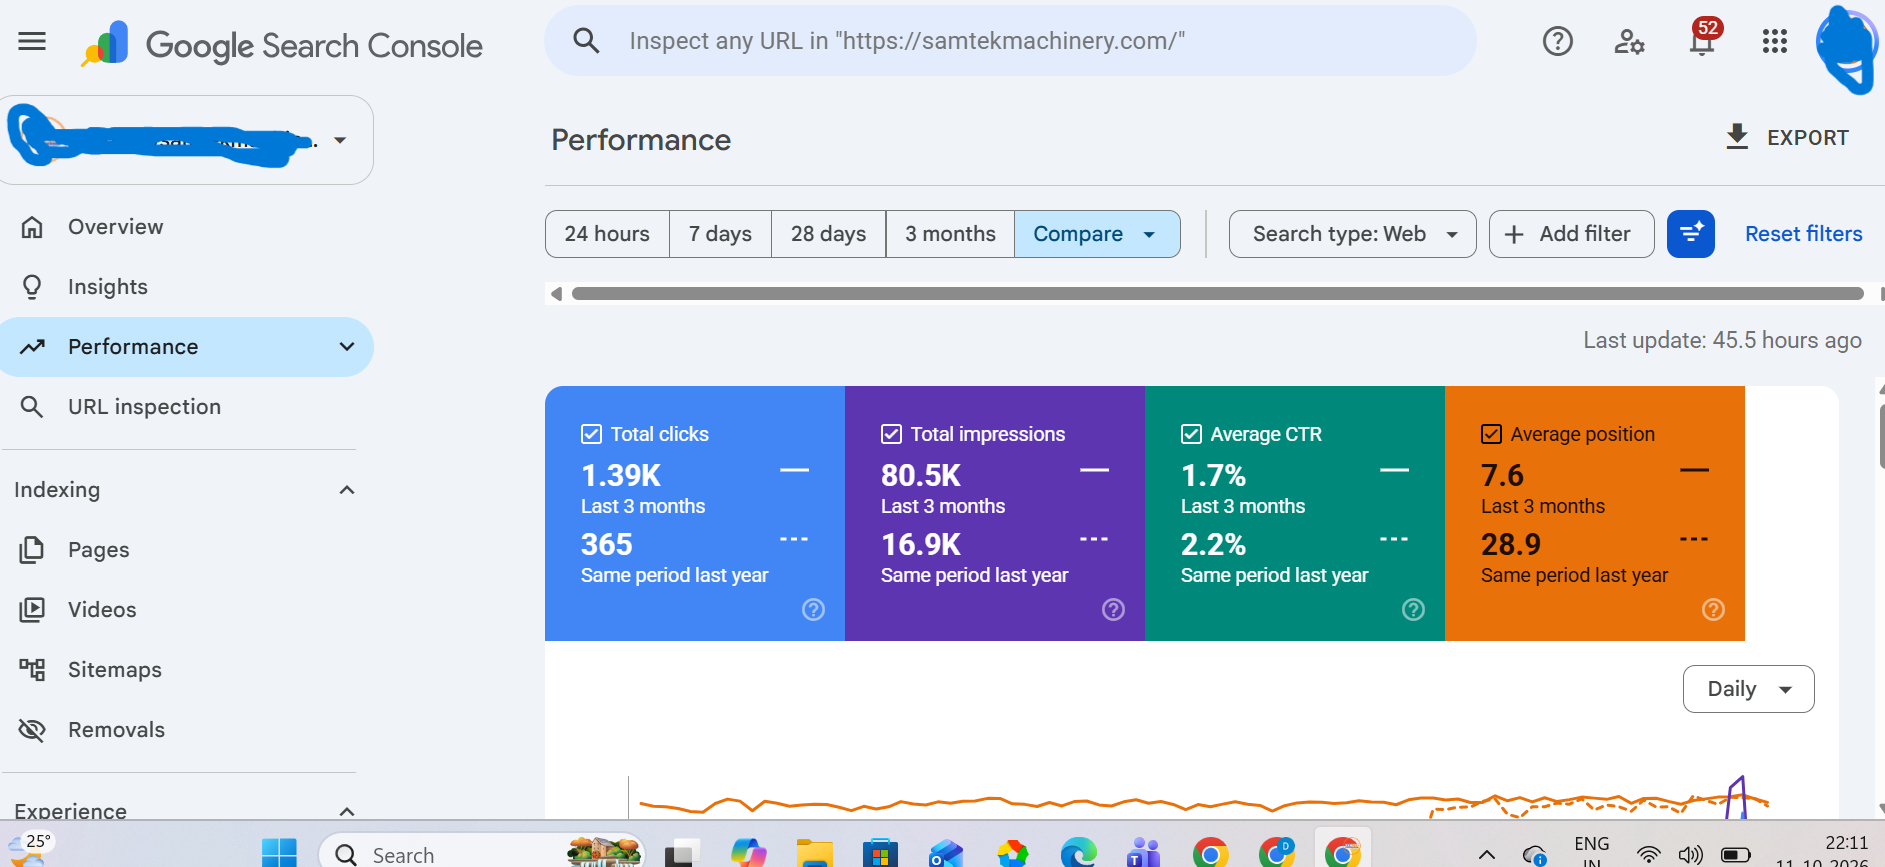Toggle the Total clicks checkbox
The height and width of the screenshot is (867, 1885).
[x=591, y=434]
